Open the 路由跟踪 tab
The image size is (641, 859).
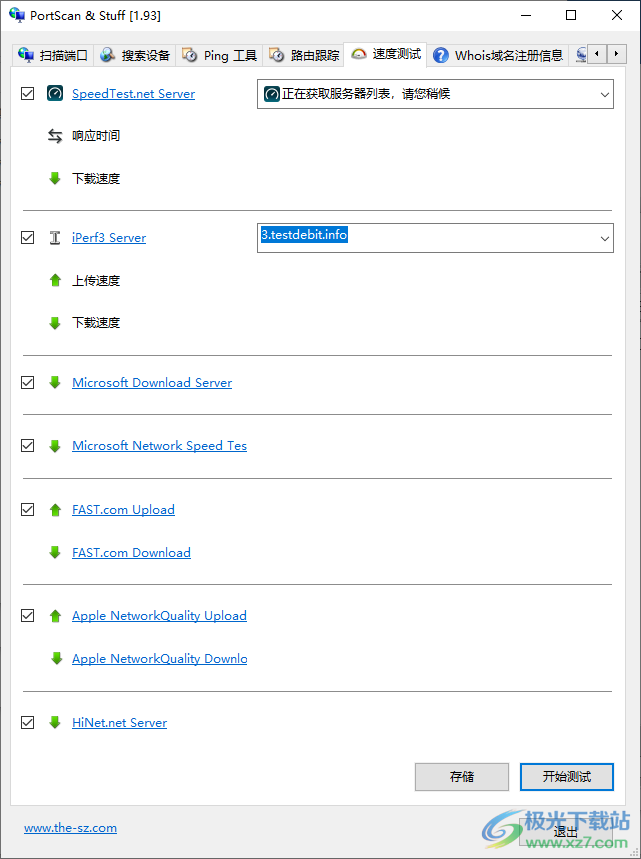(x=304, y=55)
